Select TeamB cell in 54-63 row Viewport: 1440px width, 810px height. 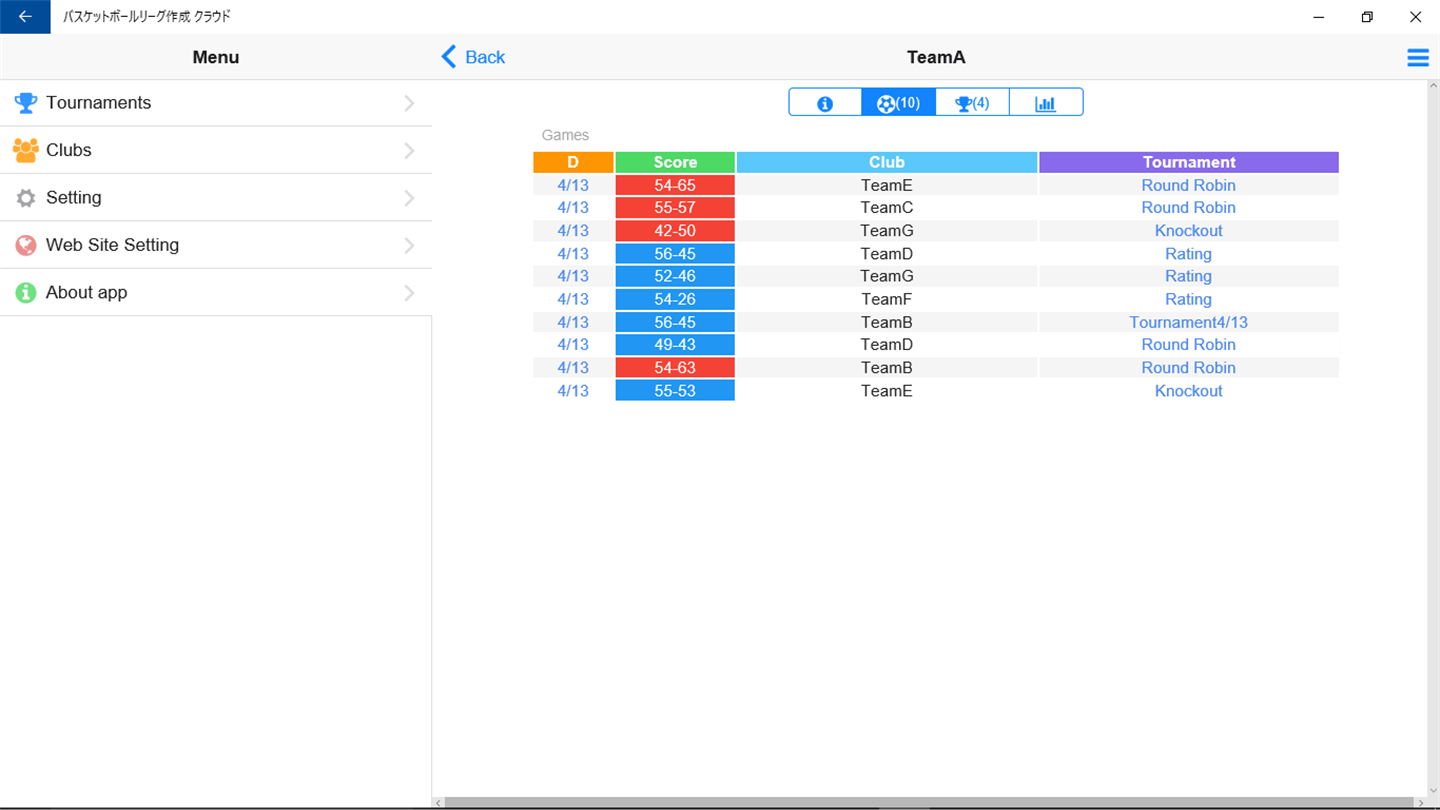tap(887, 368)
